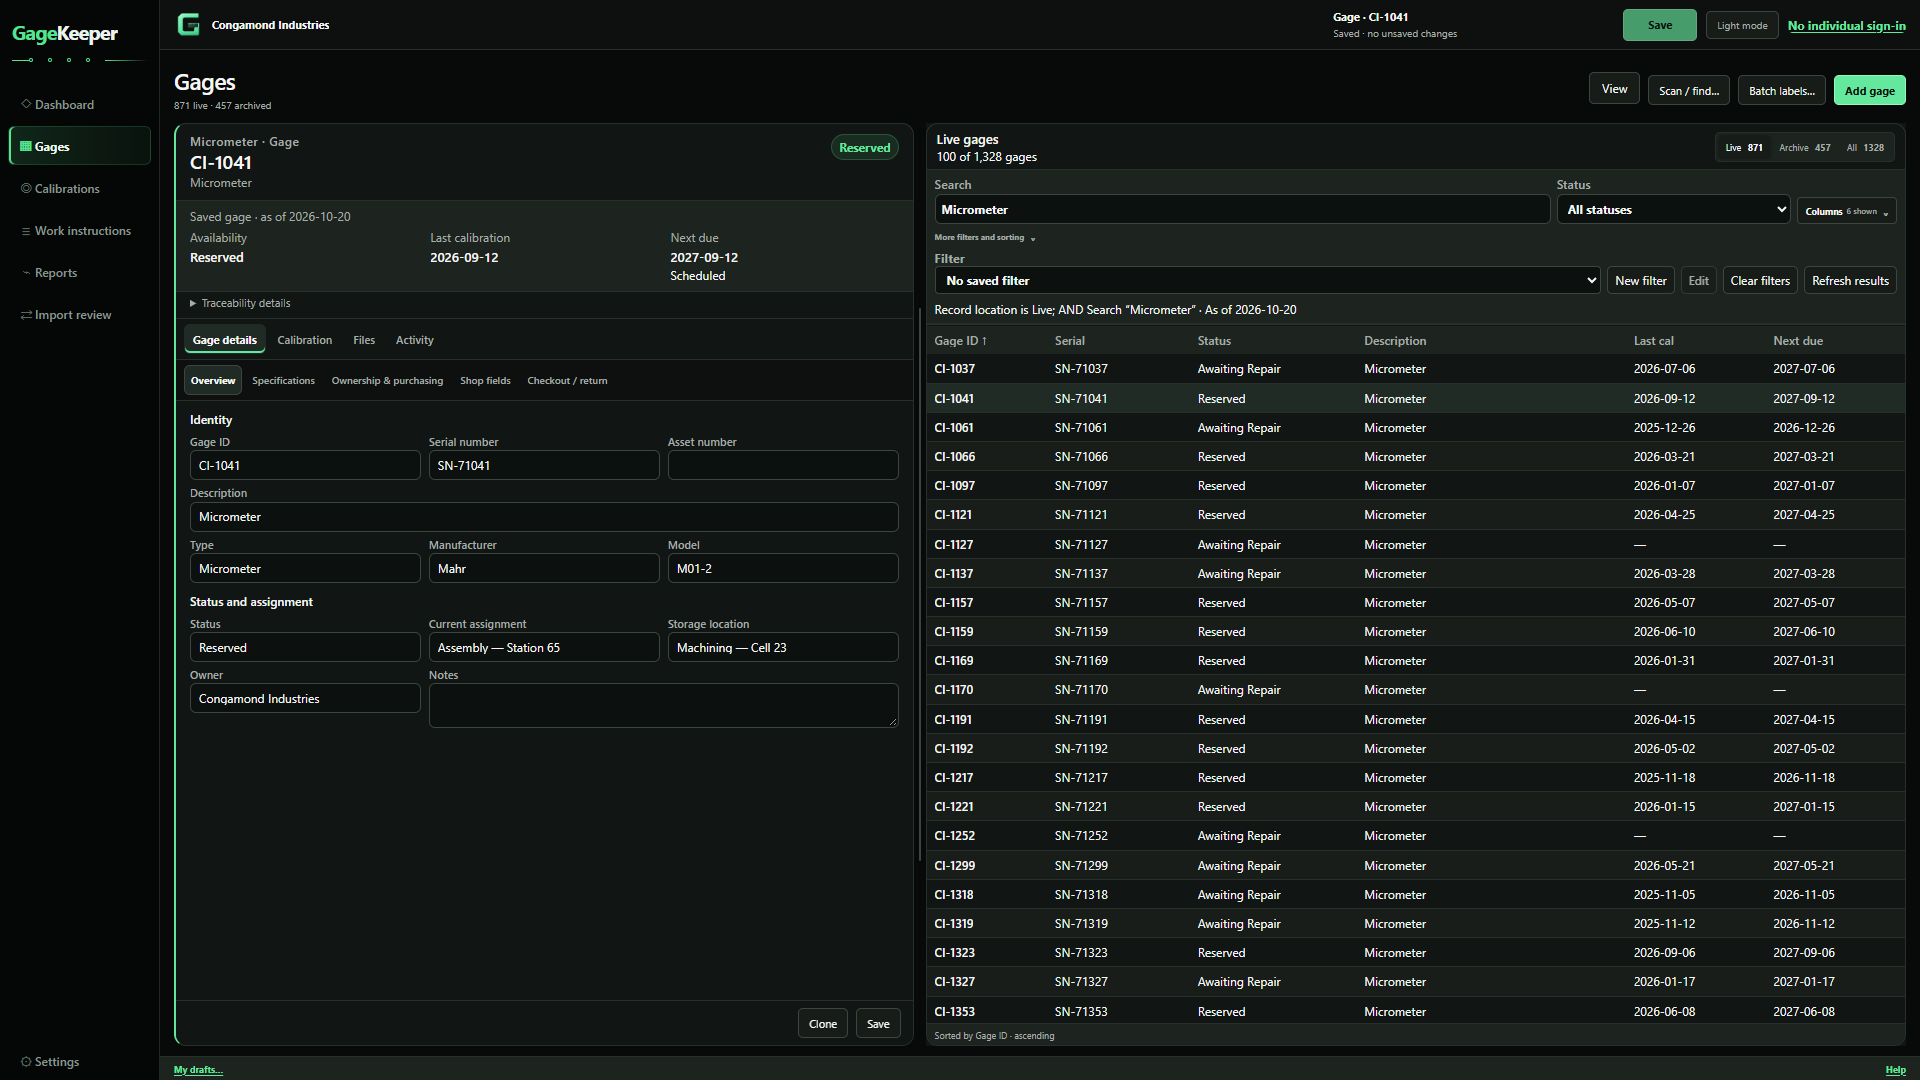The height and width of the screenshot is (1080, 1920).
Task: Open Calibrations in the sidebar
Action: pos(80,188)
